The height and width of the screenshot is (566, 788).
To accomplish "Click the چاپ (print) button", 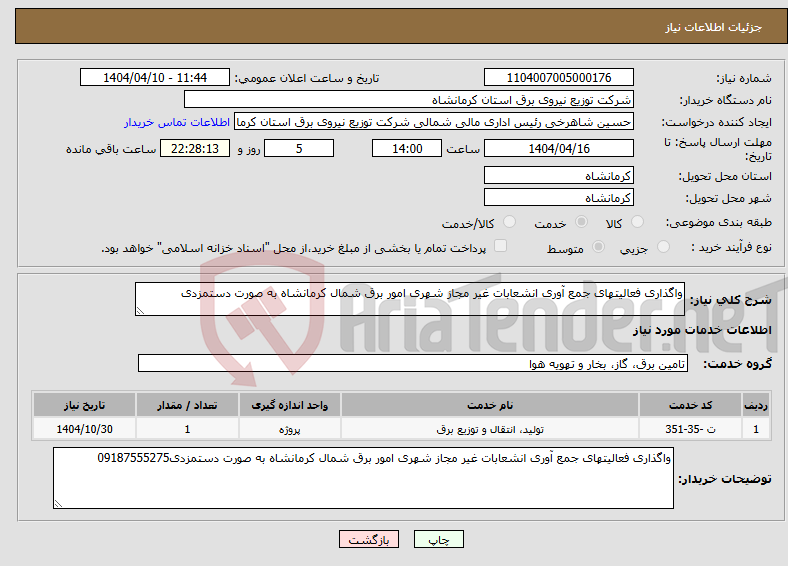I will pyautogui.click(x=438, y=539).
